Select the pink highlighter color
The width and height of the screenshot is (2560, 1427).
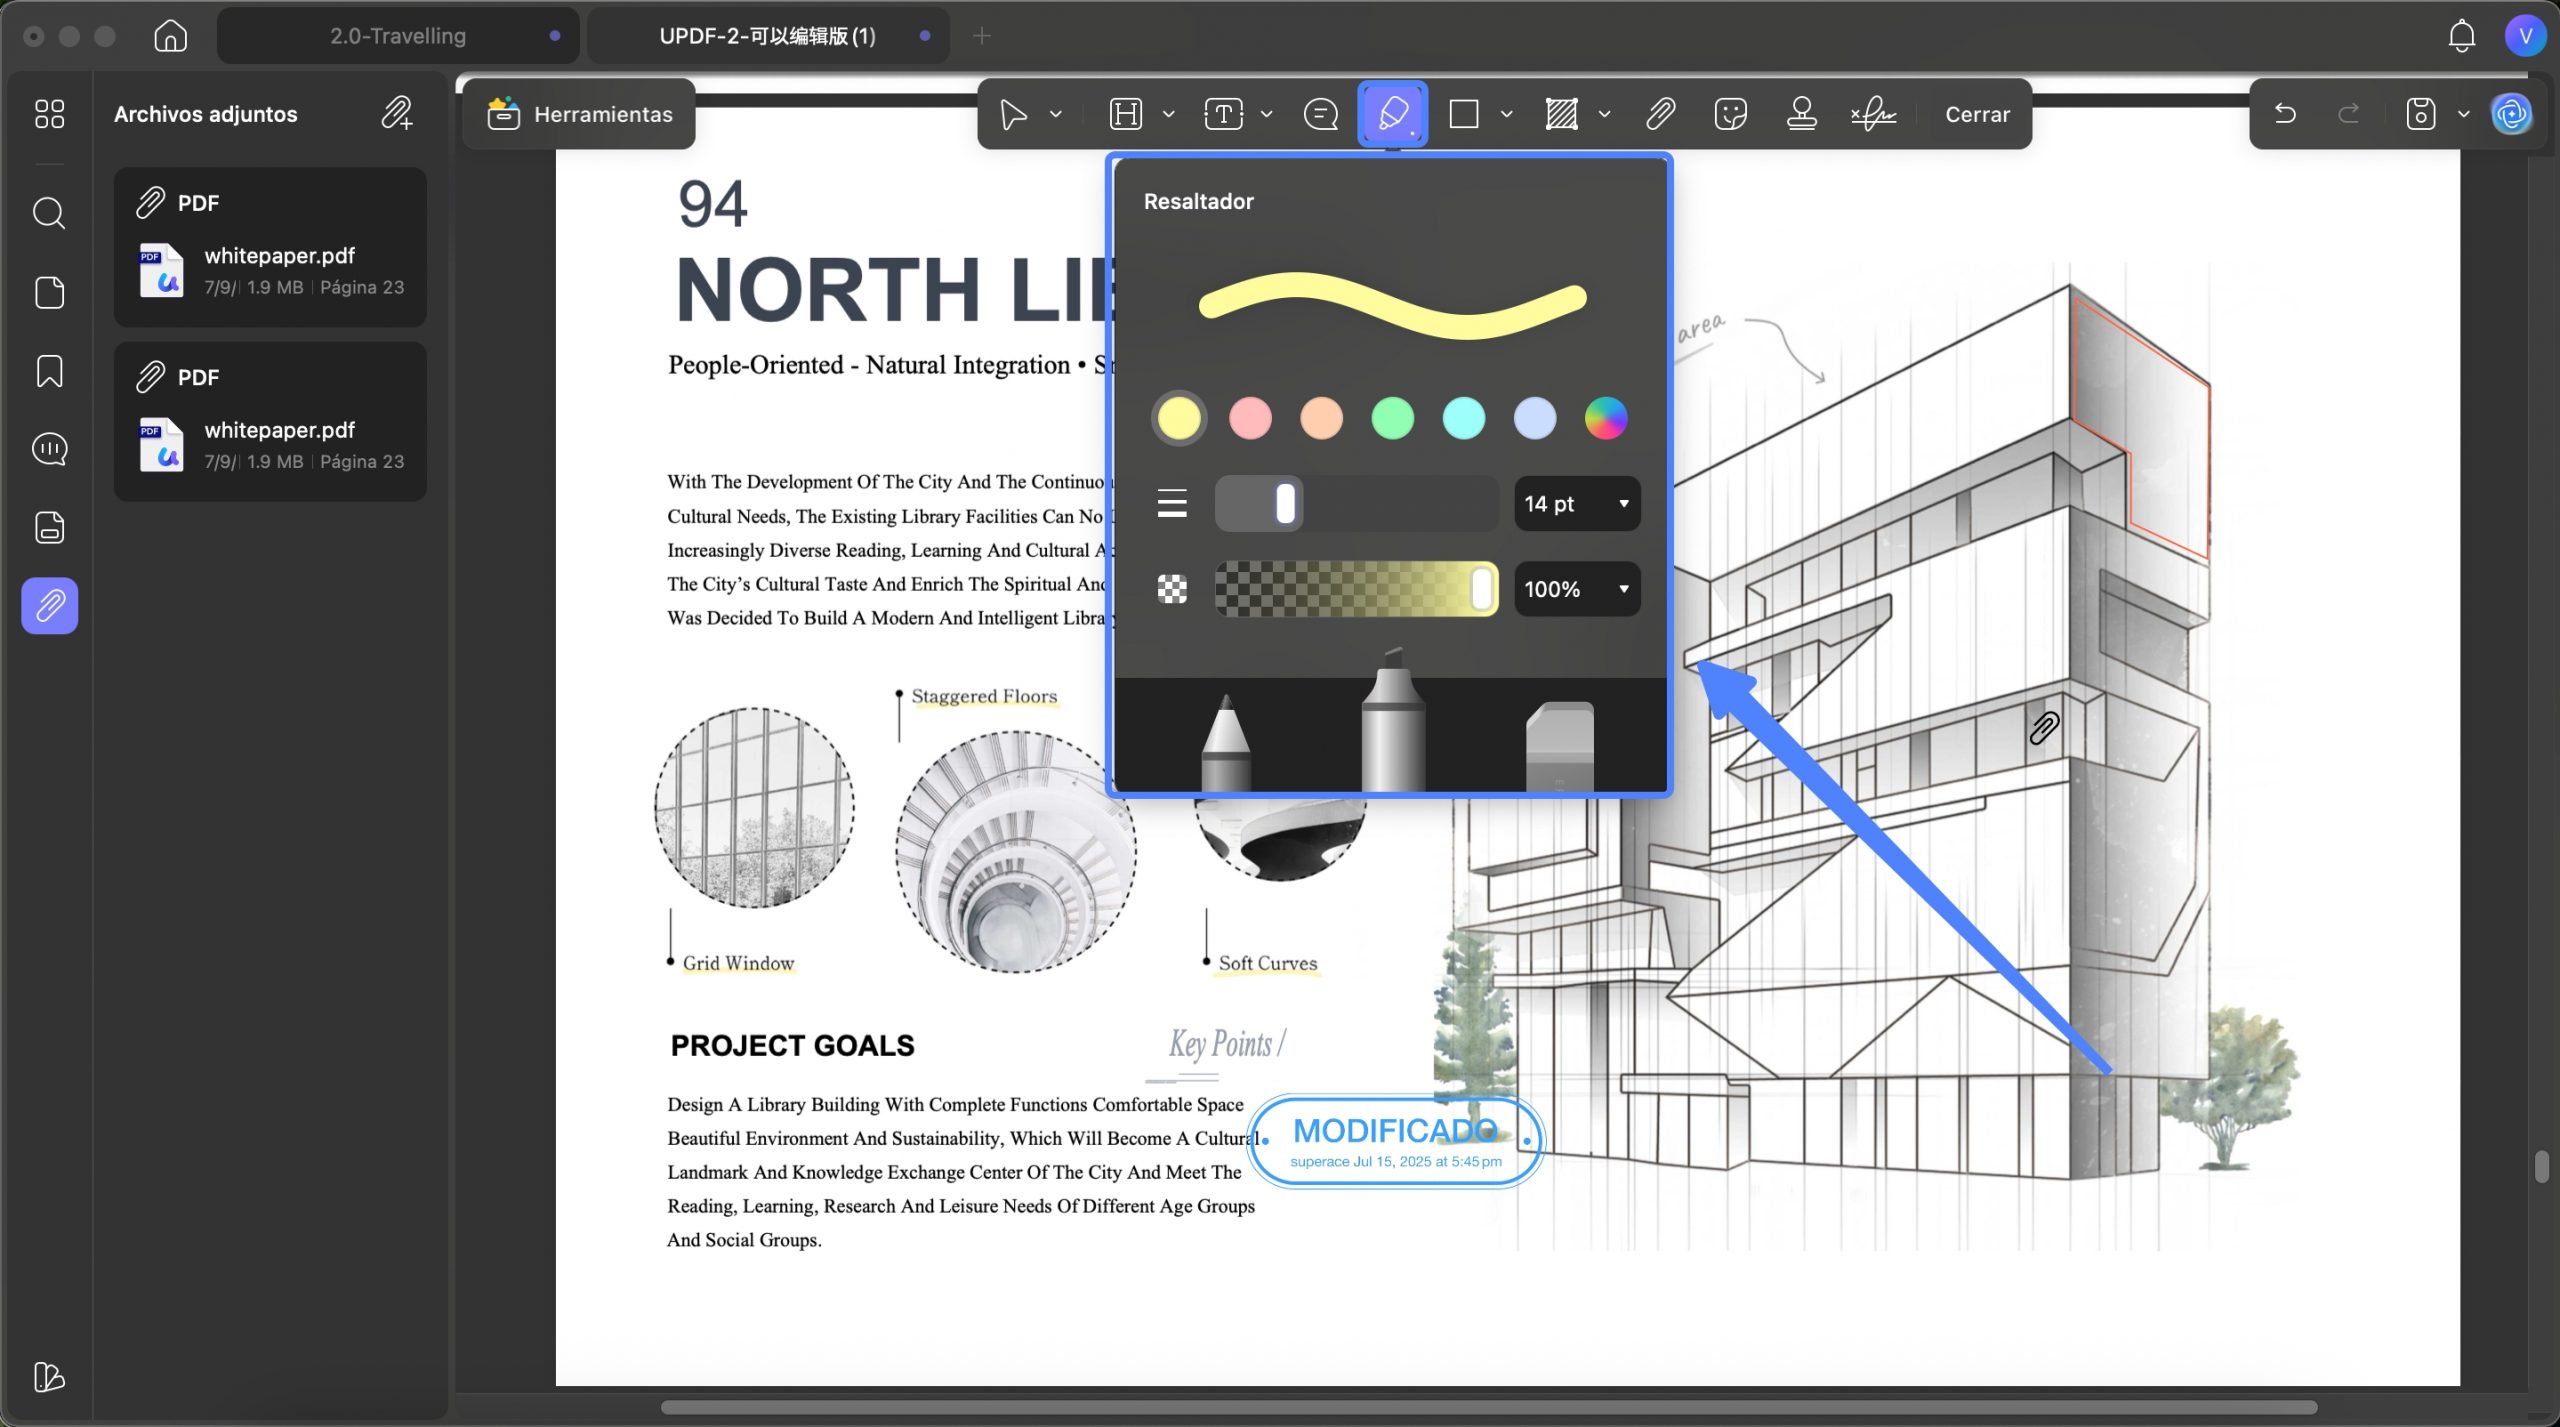coord(1250,418)
